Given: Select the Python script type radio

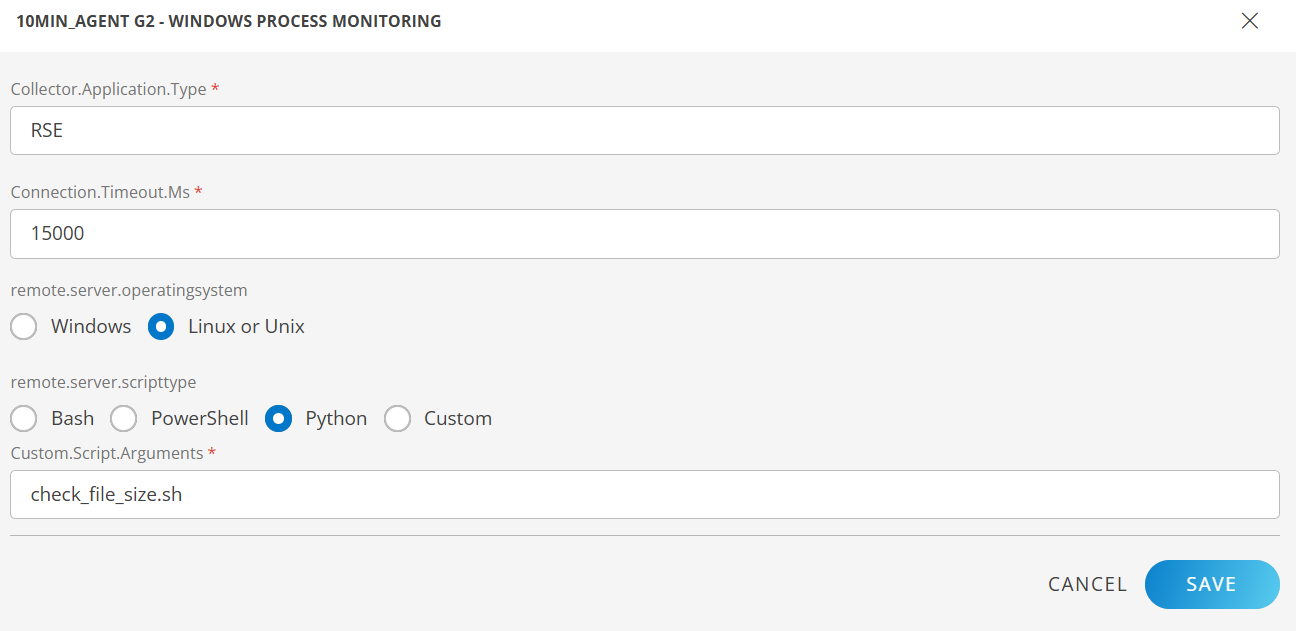Looking at the screenshot, I should 278,419.
